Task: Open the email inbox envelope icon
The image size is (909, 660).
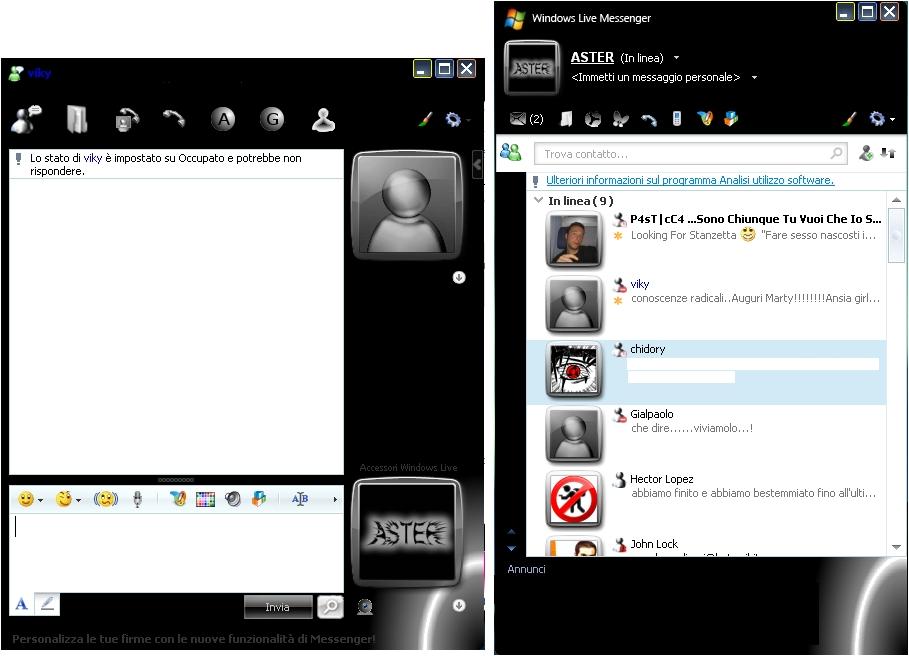Action: 518,119
